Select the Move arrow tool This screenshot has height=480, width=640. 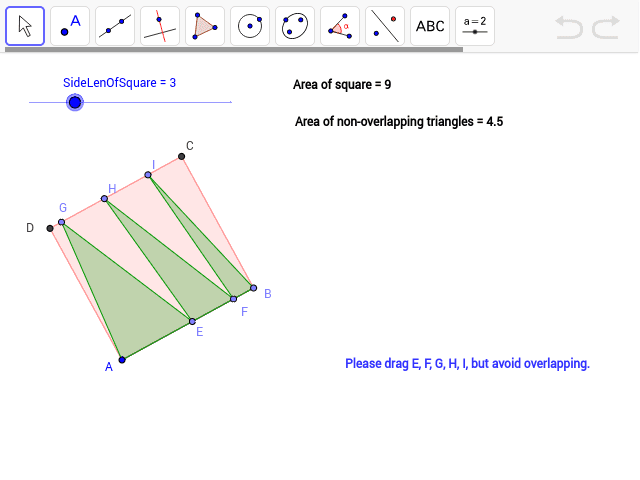point(25,26)
